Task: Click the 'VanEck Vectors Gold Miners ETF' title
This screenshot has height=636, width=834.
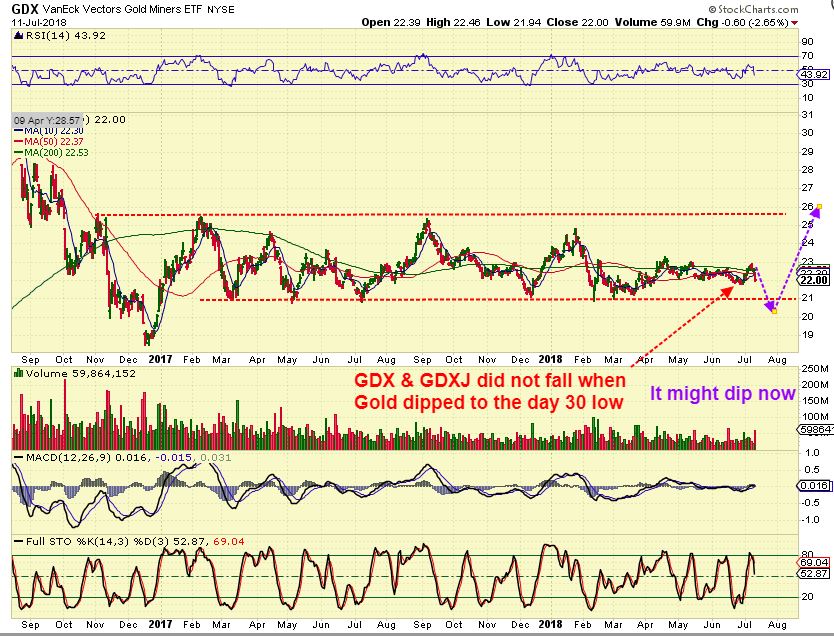Action: (x=121, y=9)
